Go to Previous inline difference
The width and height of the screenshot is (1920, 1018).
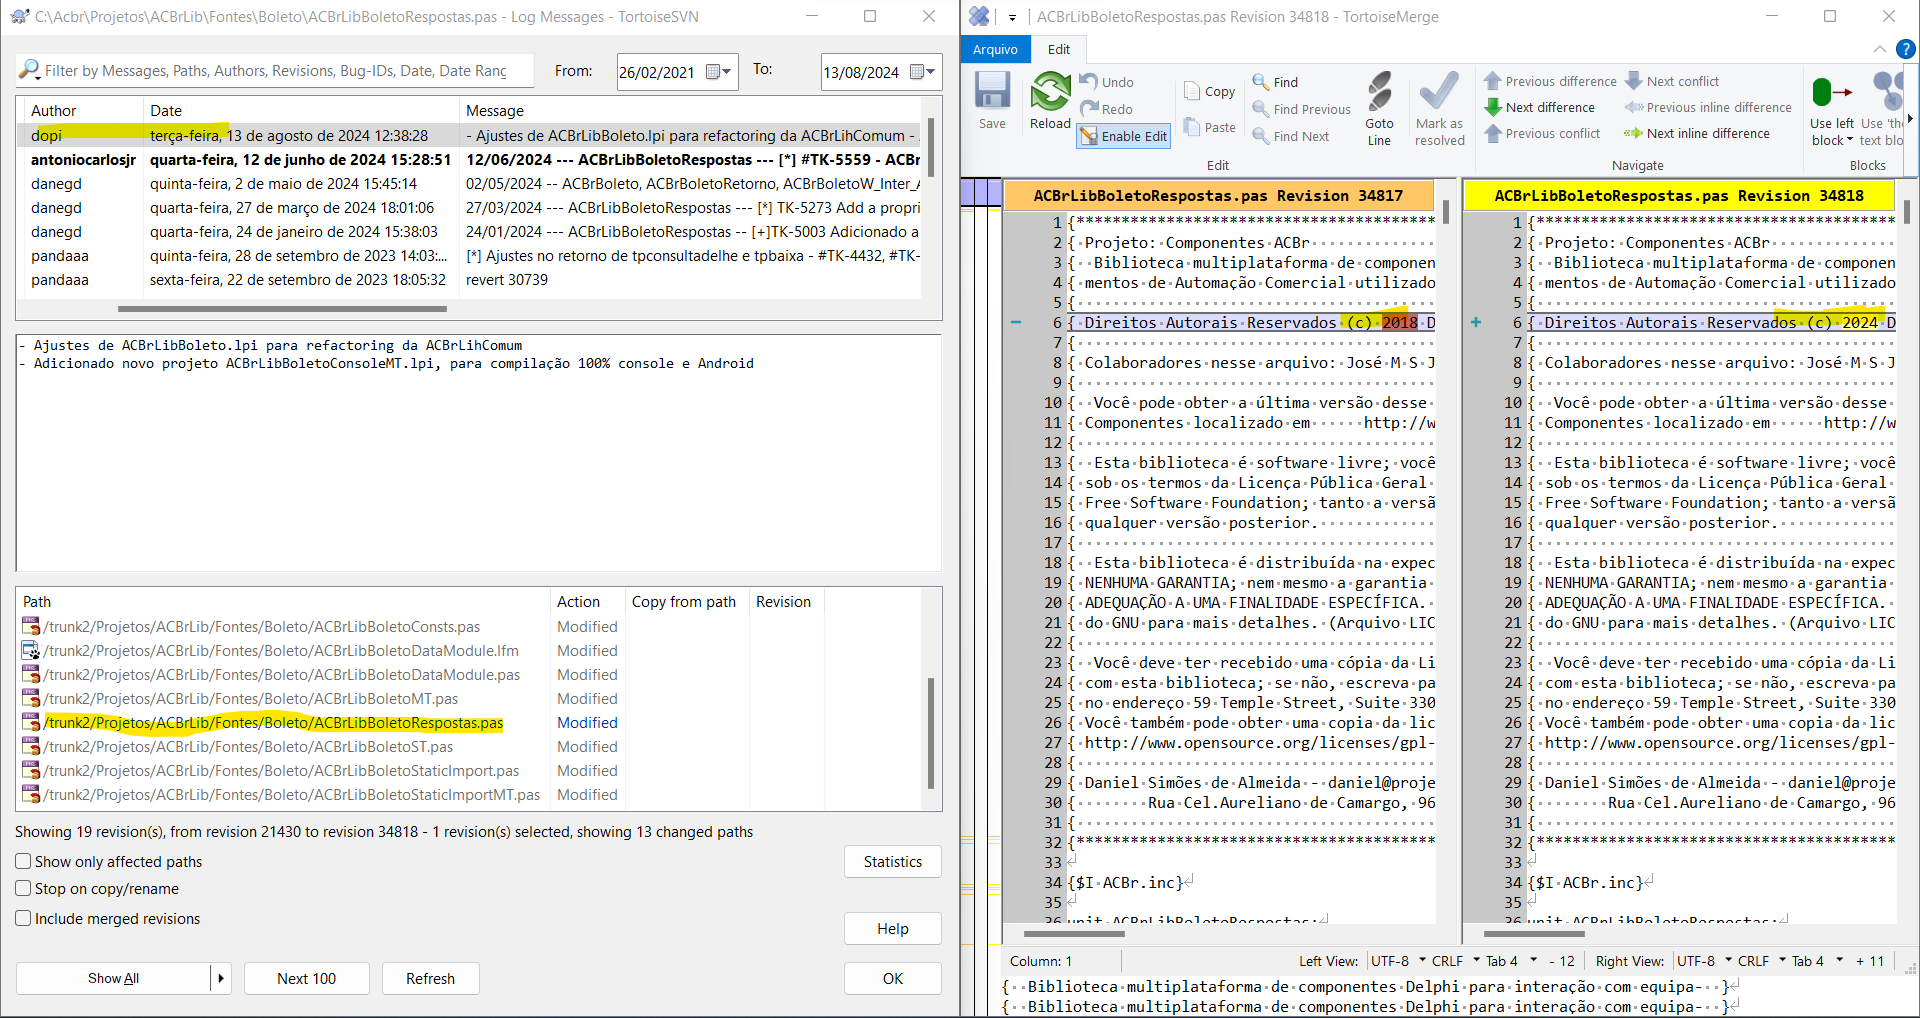1708,107
